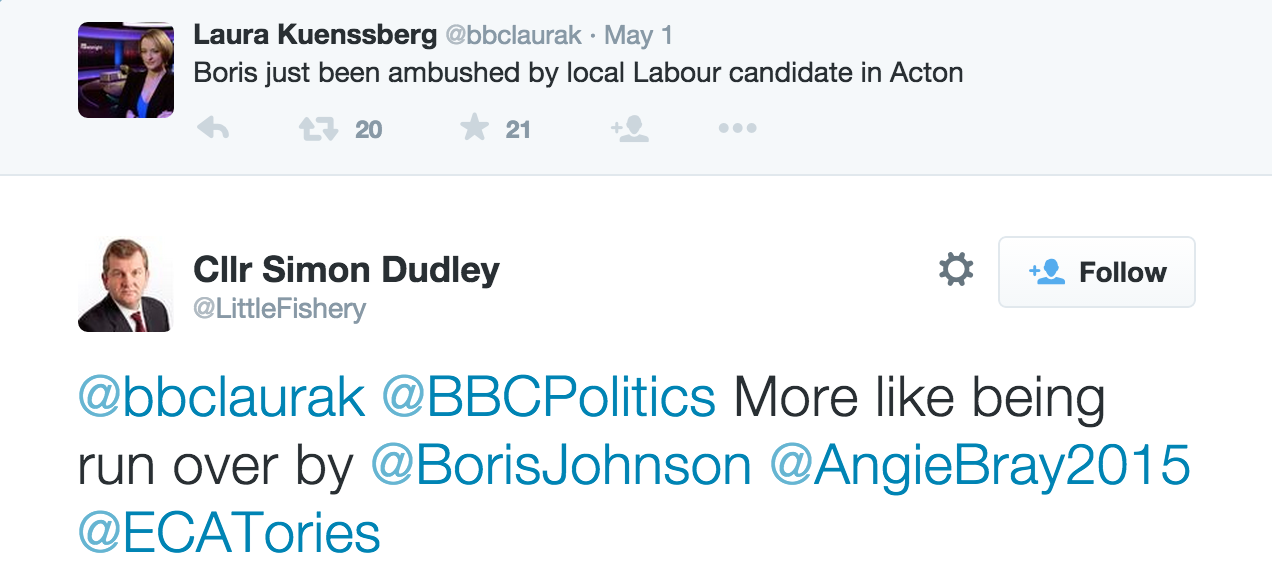The height and width of the screenshot is (580, 1272).
Task: Open Laura Kuenssberg's profile picture
Action: [x=126, y=70]
